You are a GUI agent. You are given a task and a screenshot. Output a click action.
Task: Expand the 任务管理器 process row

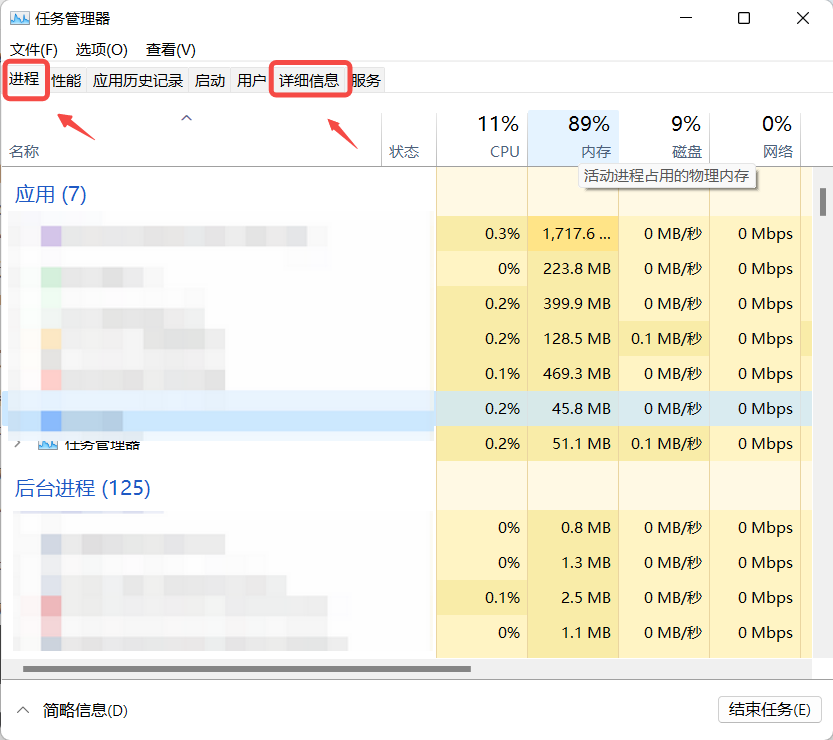point(17,443)
